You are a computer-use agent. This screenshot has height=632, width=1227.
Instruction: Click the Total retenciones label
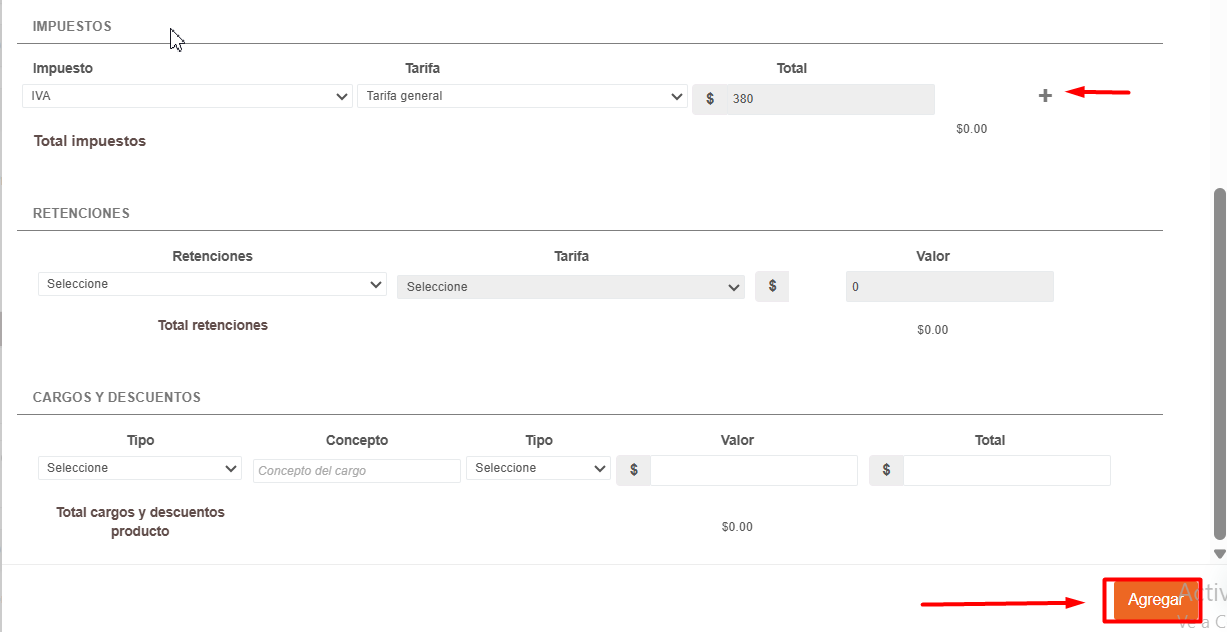[x=213, y=325]
